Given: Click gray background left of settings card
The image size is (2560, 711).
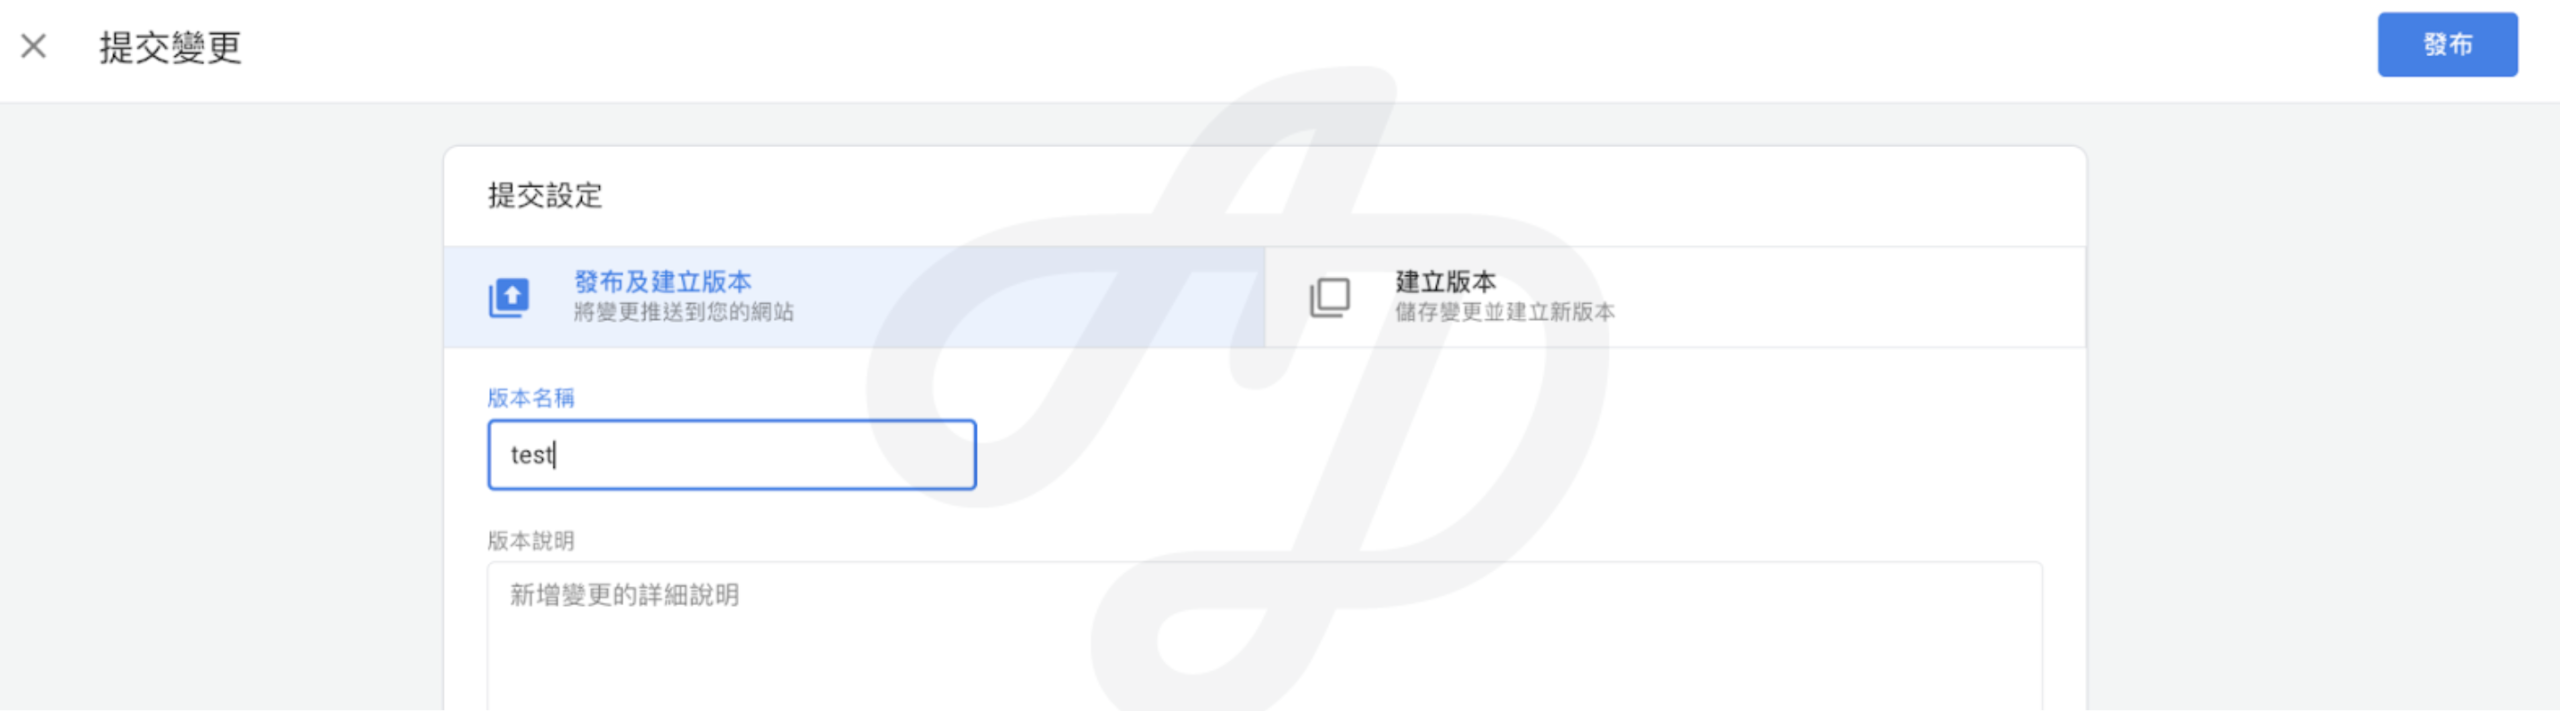Looking at the screenshot, I should 220,400.
